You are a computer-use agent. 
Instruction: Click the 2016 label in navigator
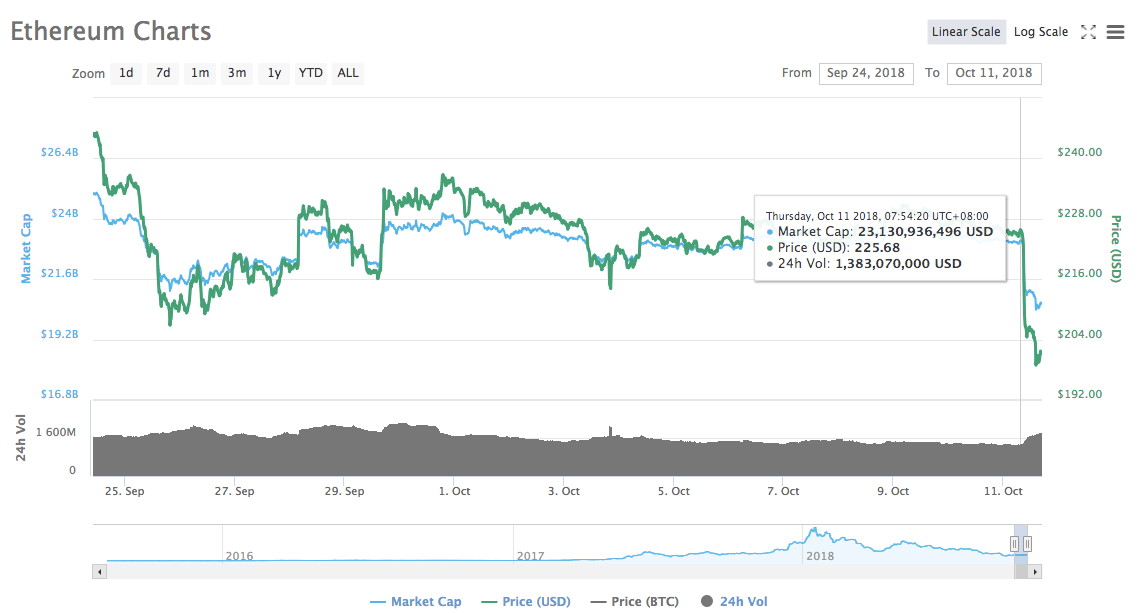[239, 556]
